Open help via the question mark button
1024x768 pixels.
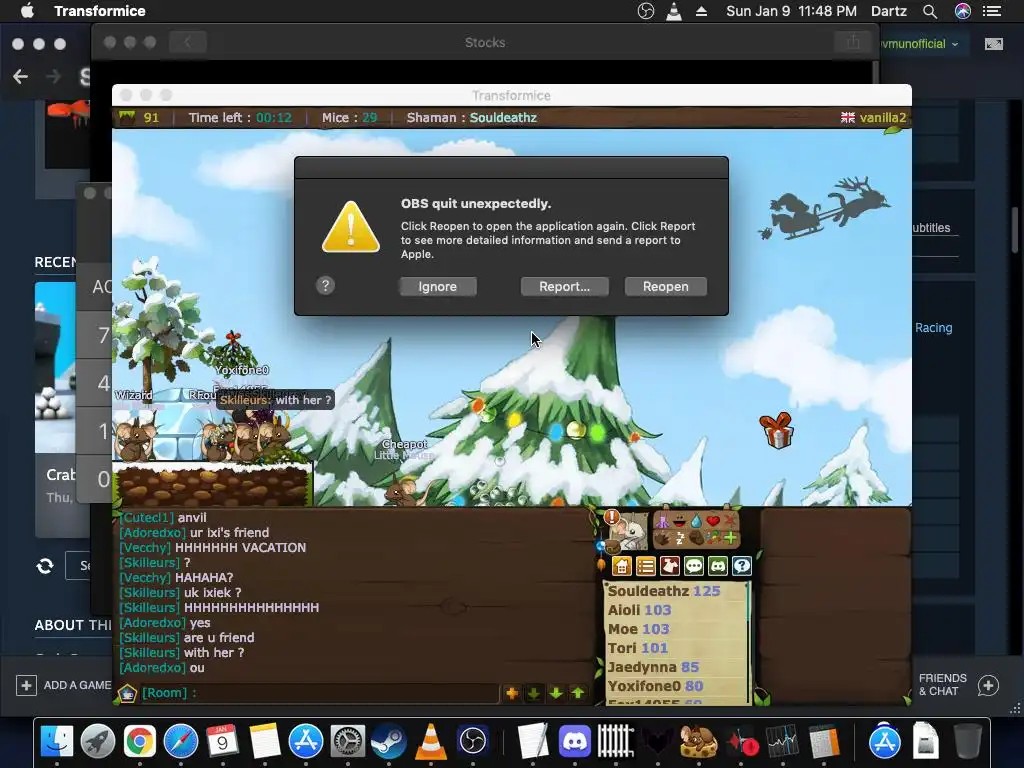(325, 285)
